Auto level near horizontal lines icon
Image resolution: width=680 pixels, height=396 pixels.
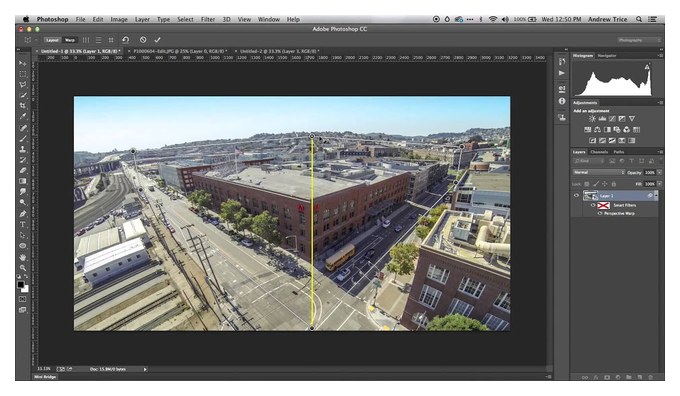pyautogui.click(x=98, y=40)
